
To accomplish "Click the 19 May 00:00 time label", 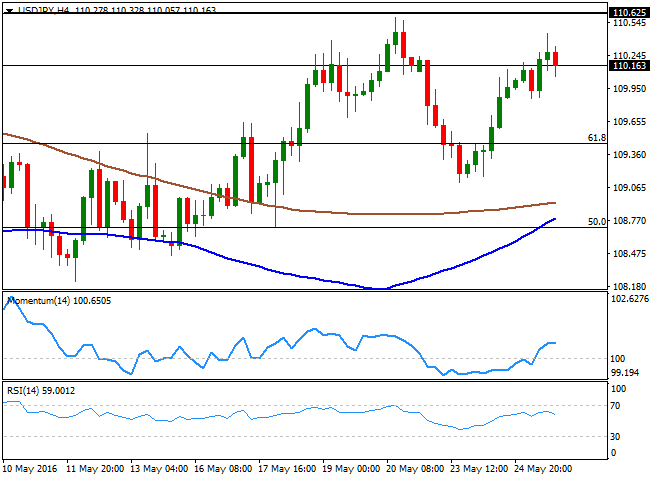I will 351,469.
